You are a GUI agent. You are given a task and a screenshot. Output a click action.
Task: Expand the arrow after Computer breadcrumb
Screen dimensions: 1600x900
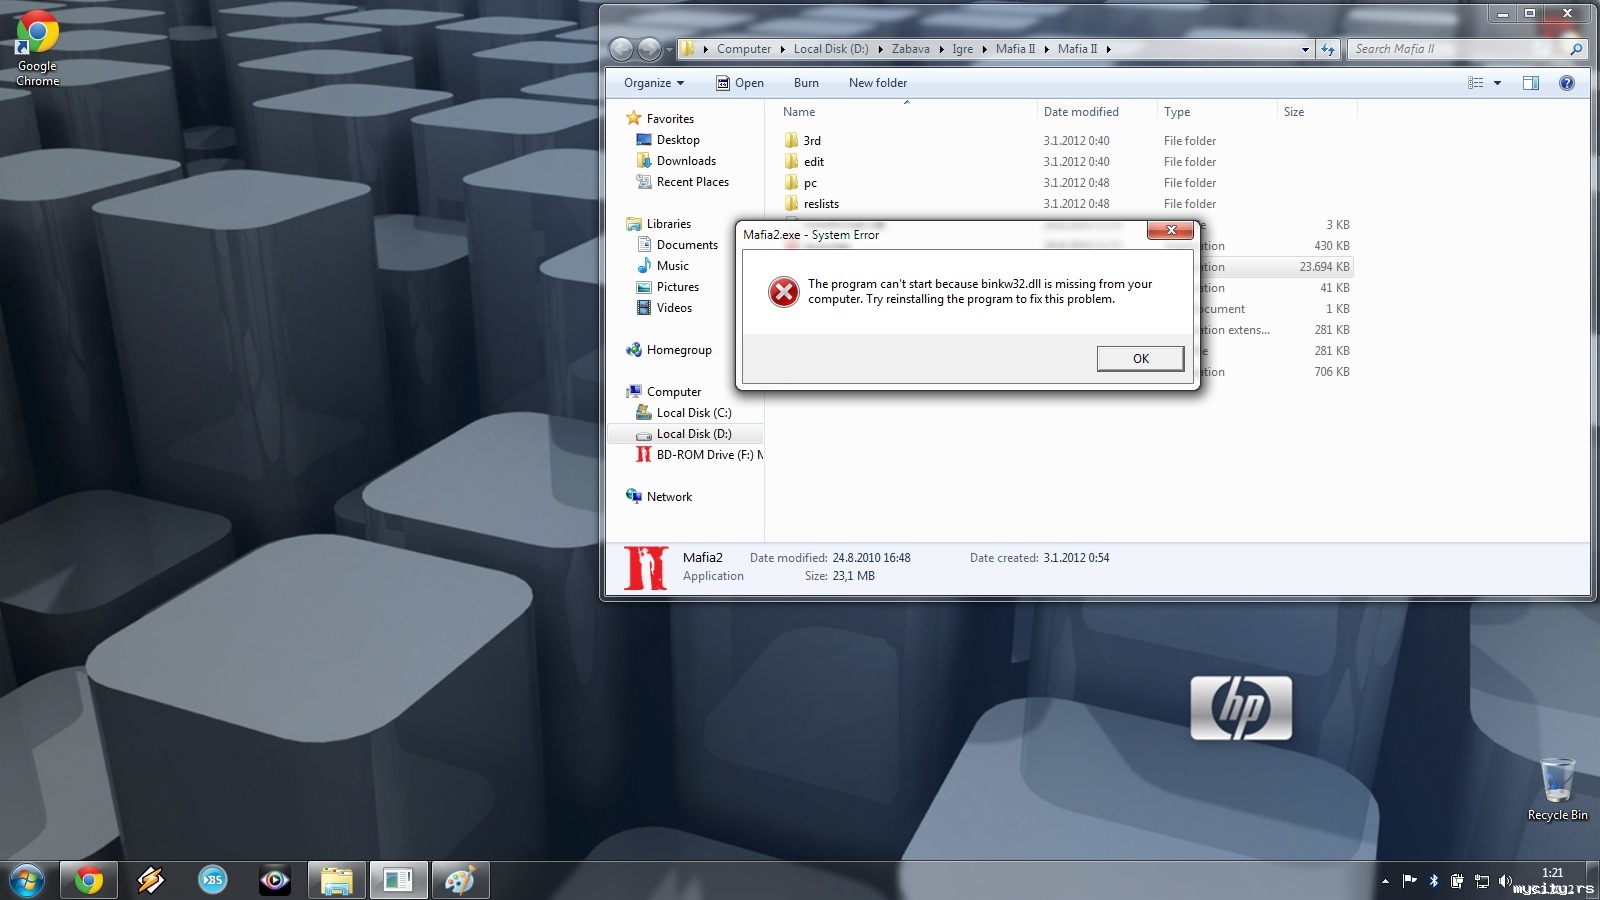tap(782, 49)
